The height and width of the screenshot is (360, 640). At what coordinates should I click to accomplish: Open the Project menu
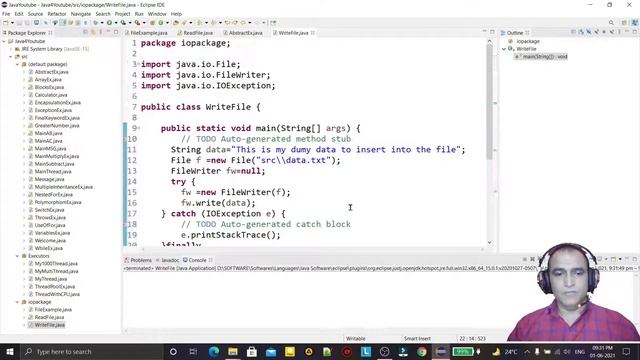click(122, 14)
